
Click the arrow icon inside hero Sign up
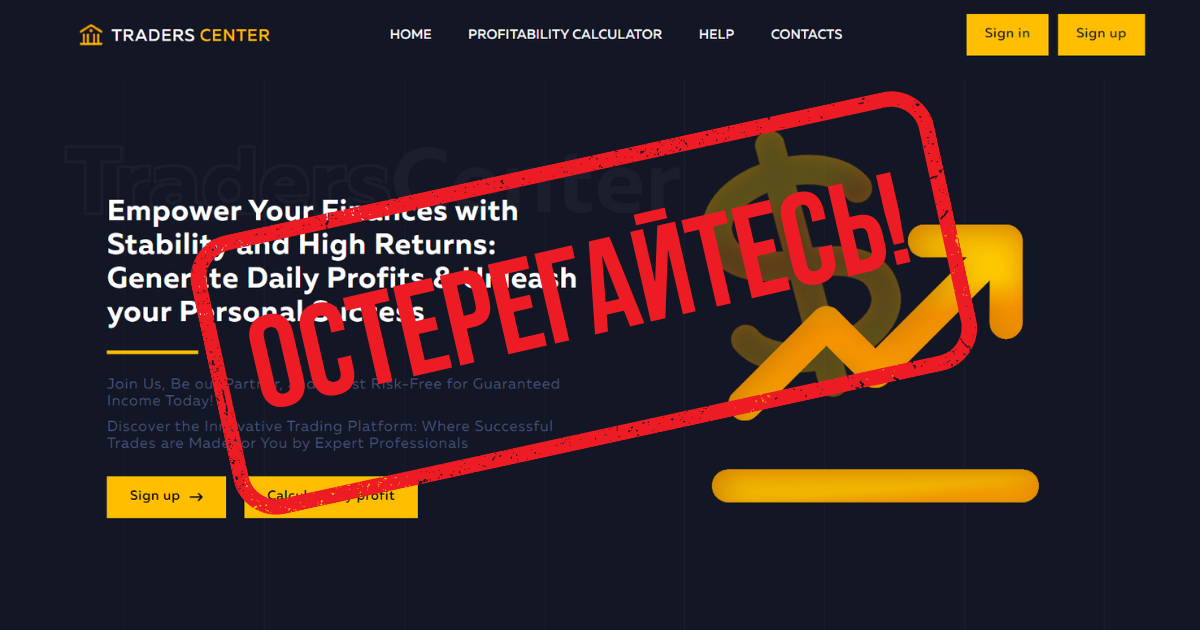pyautogui.click(x=196, y=496)
